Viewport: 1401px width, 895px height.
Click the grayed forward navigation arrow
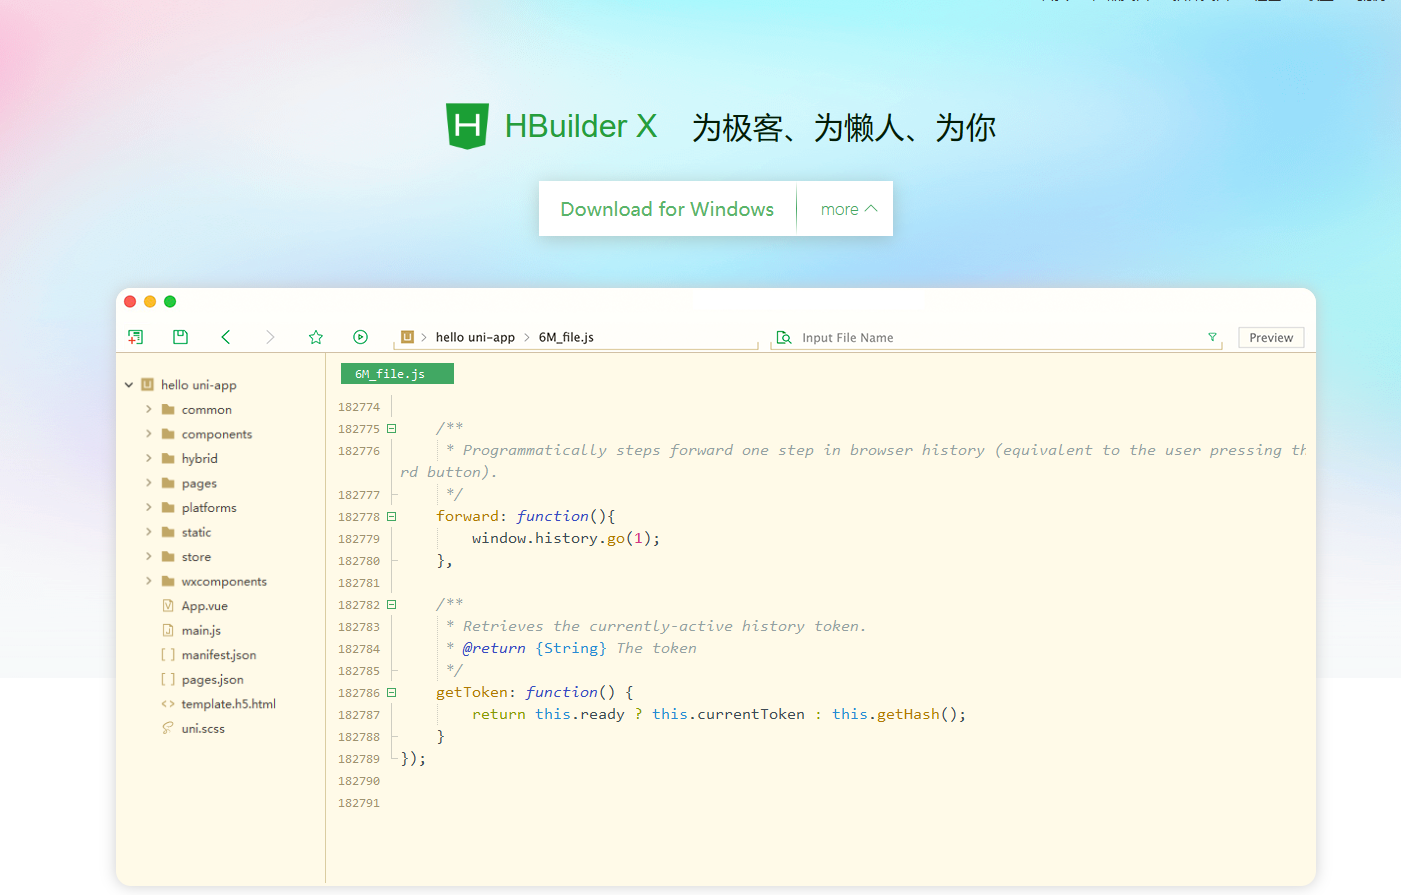pyautogui.click(x=270, y=337)
